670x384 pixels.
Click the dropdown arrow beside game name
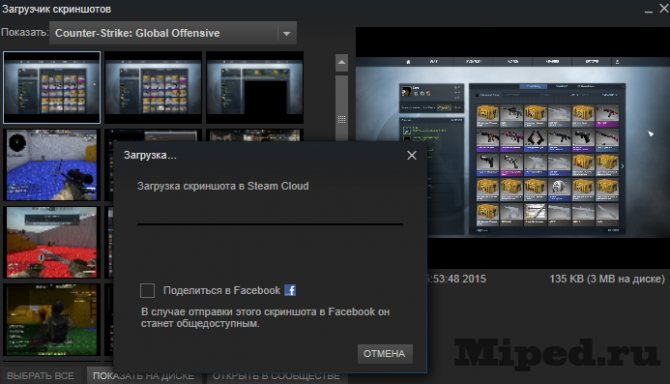pyautogui.click(x=287, y=33)
